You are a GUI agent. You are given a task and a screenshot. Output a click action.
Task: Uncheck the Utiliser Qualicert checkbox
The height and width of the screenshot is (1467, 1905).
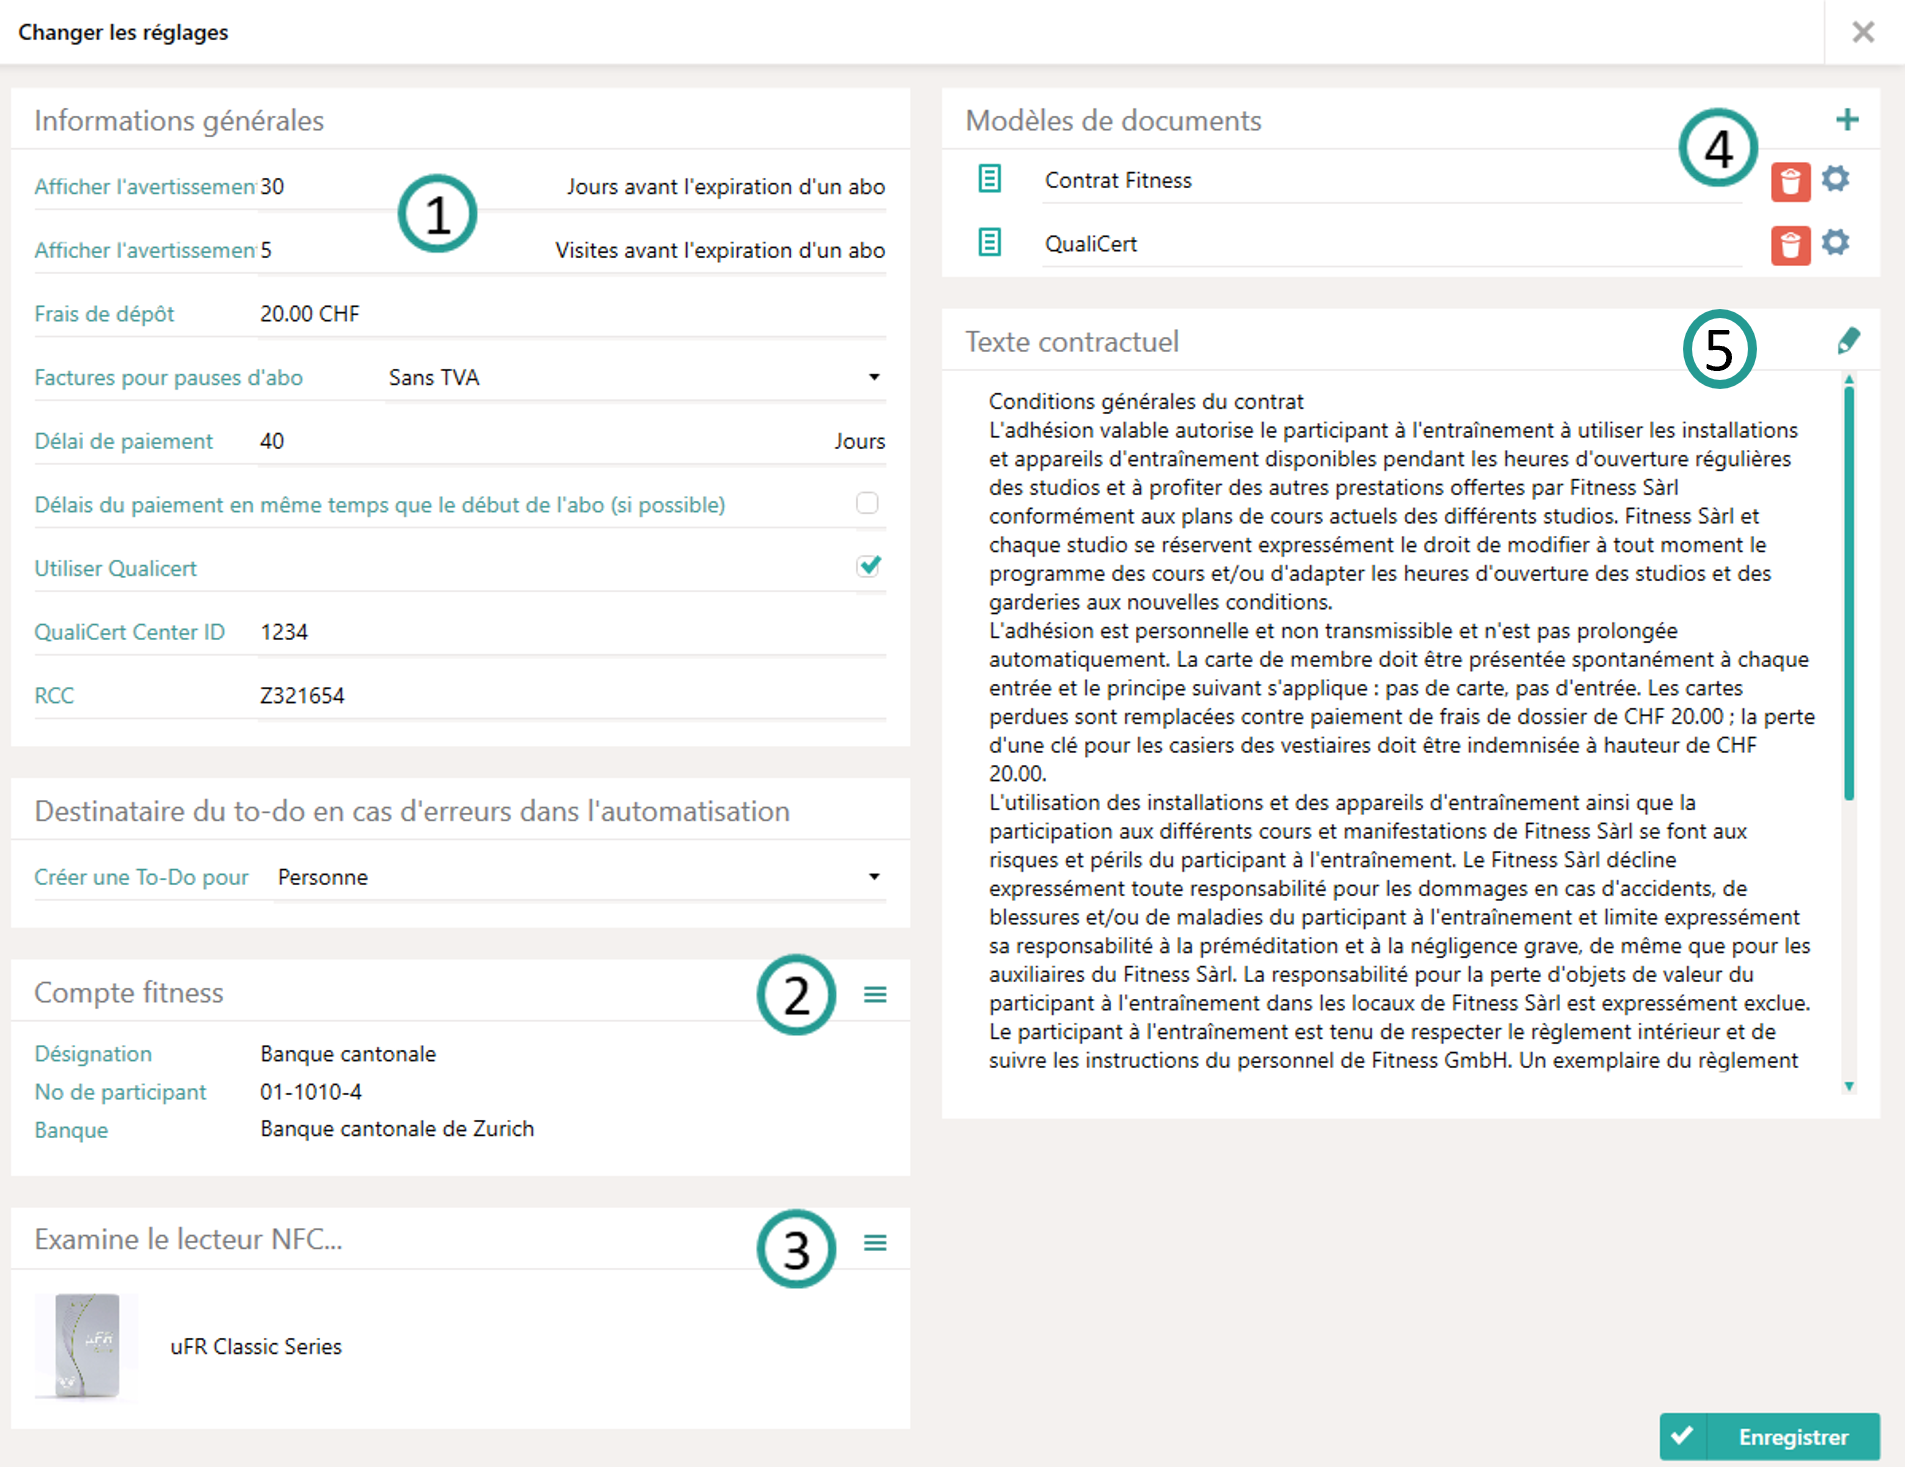(x=868, y=566)
